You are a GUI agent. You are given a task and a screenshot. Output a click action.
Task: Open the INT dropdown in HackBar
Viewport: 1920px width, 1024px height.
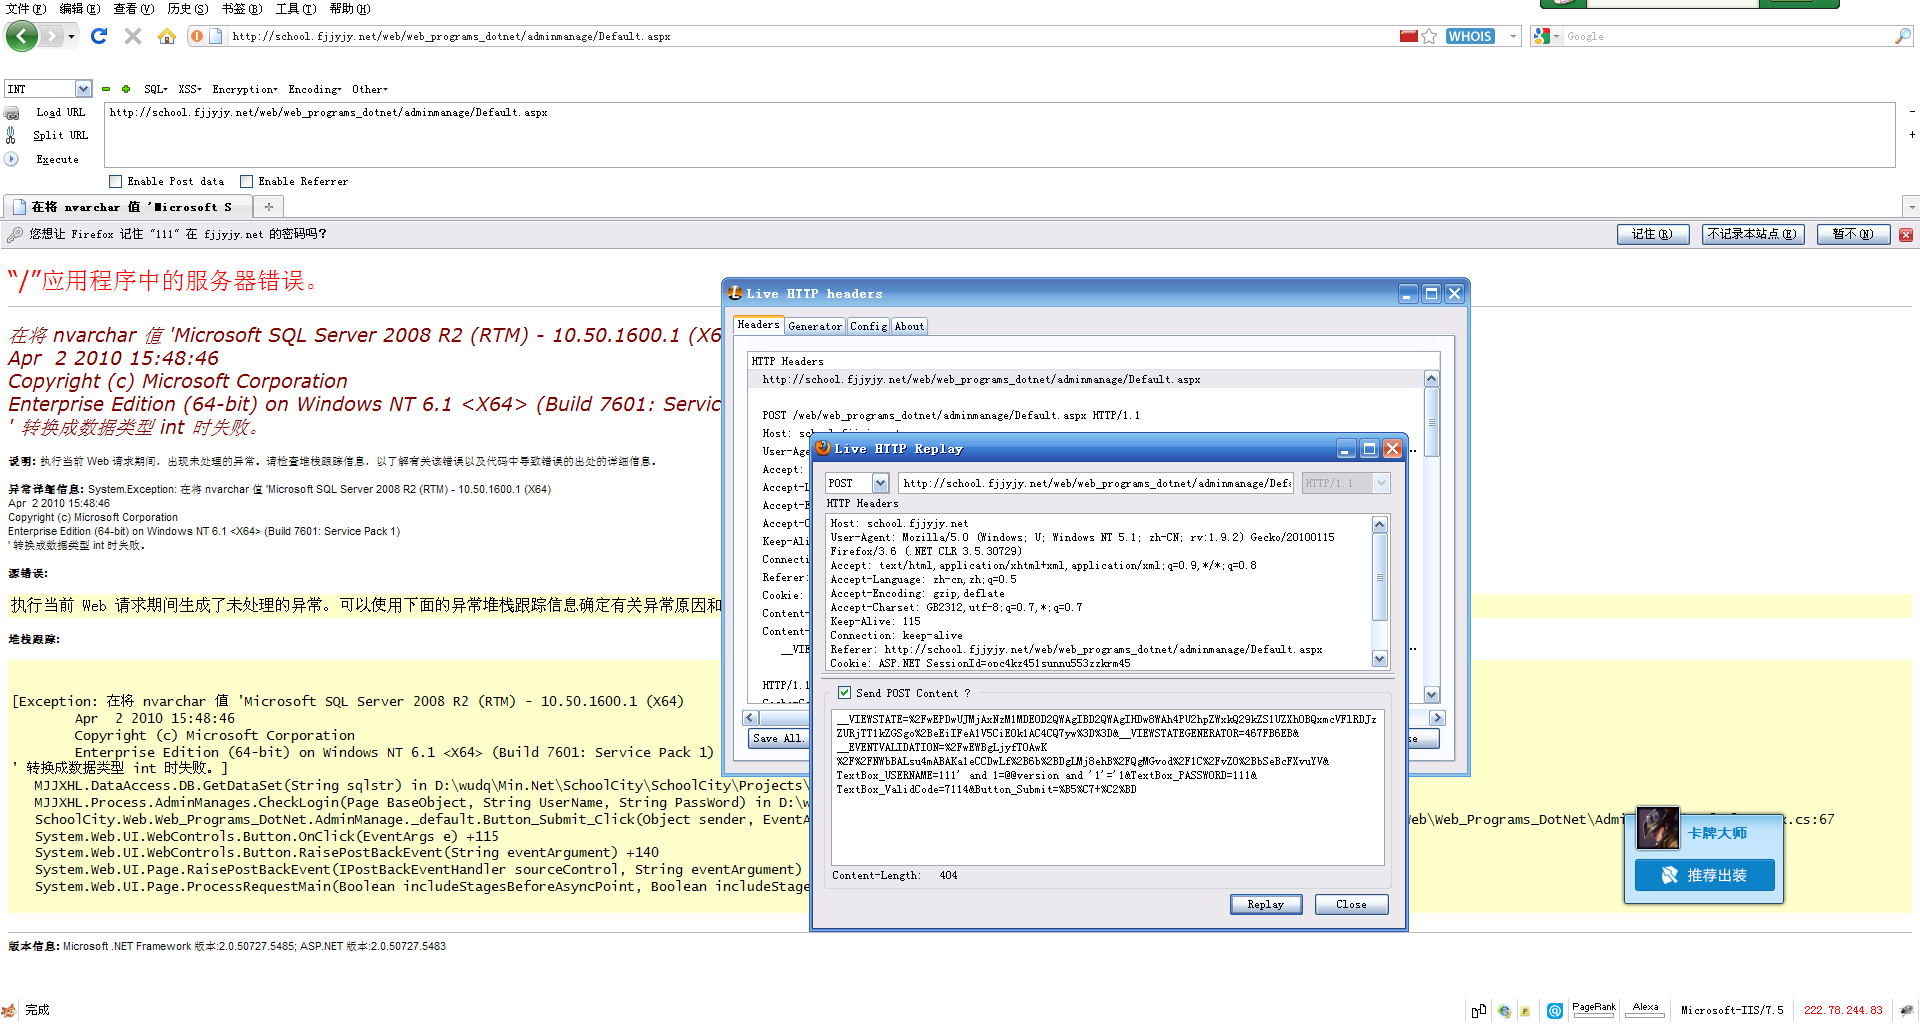(x=83, y=89)
